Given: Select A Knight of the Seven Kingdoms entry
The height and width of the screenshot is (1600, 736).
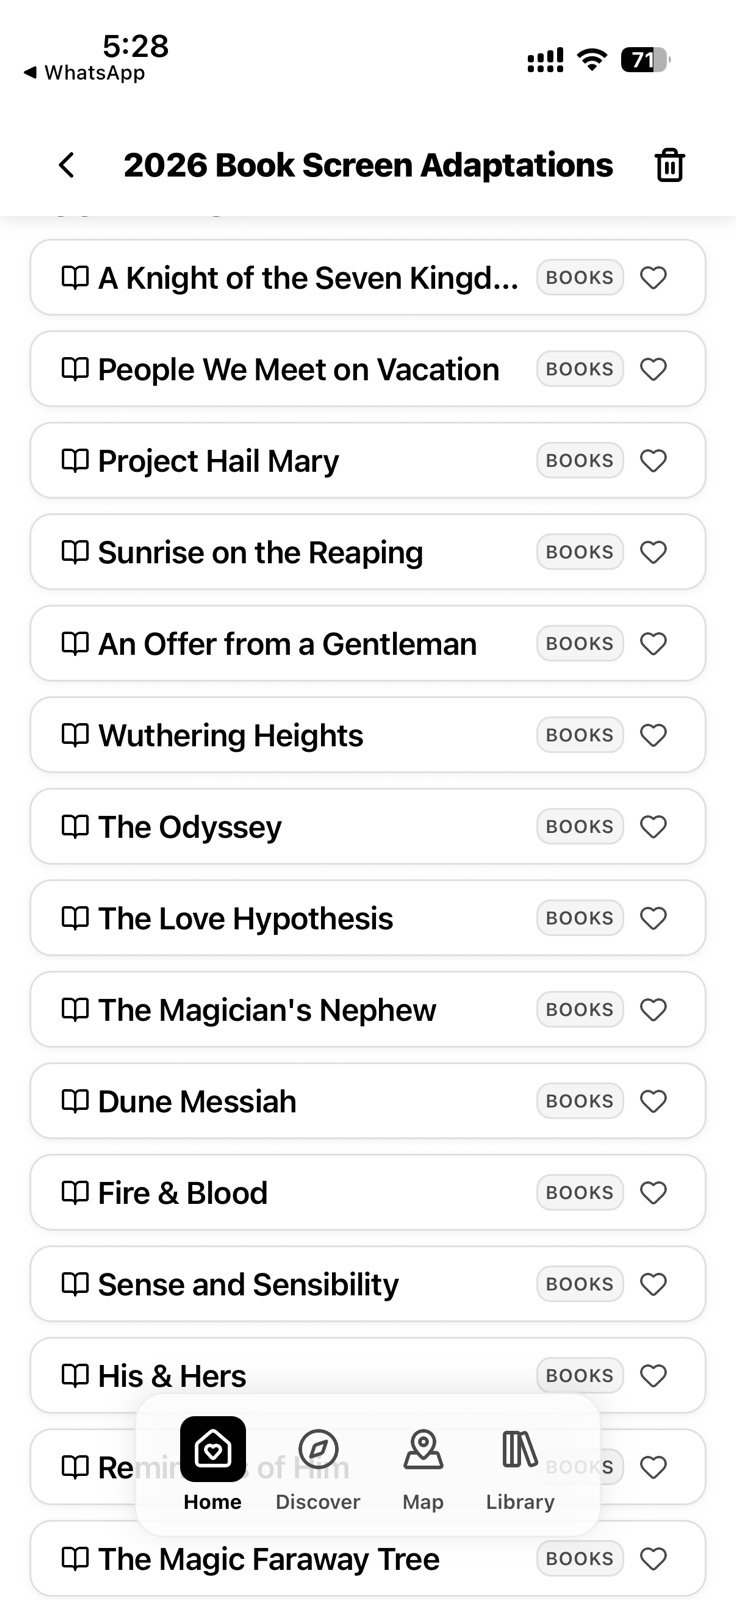Looking at the screenshot, I should (x=308, y=278).
